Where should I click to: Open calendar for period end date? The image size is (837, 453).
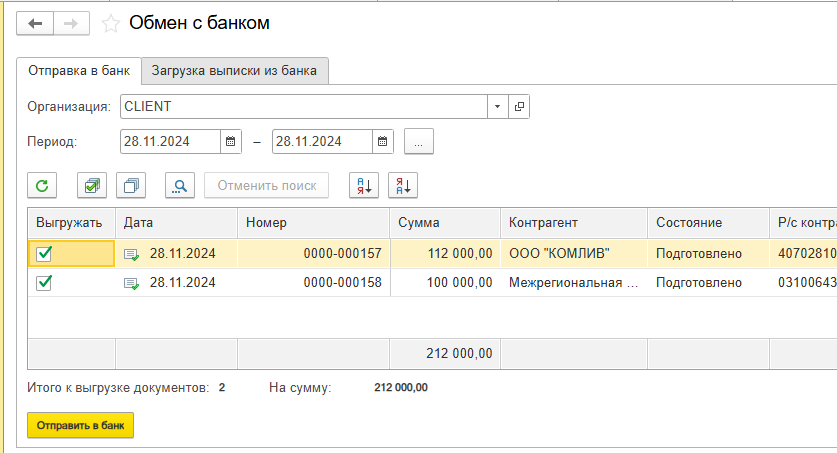coord(383,142)
